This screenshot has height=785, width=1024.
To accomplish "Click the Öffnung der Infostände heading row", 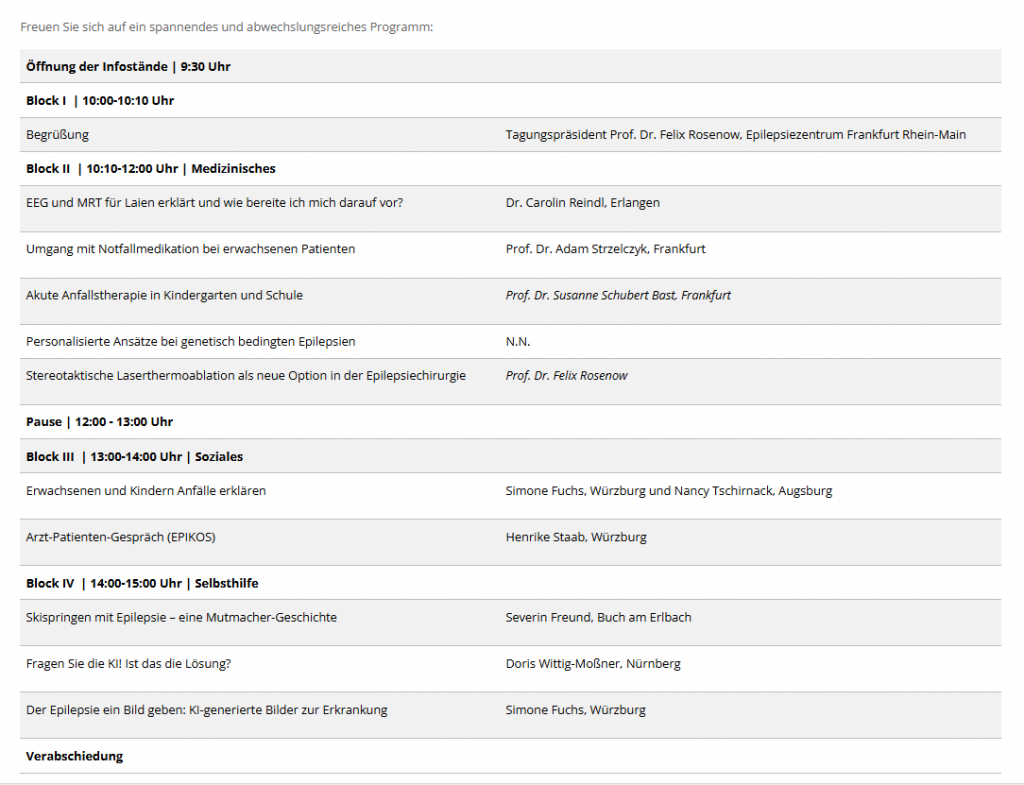I will (510, 66).
